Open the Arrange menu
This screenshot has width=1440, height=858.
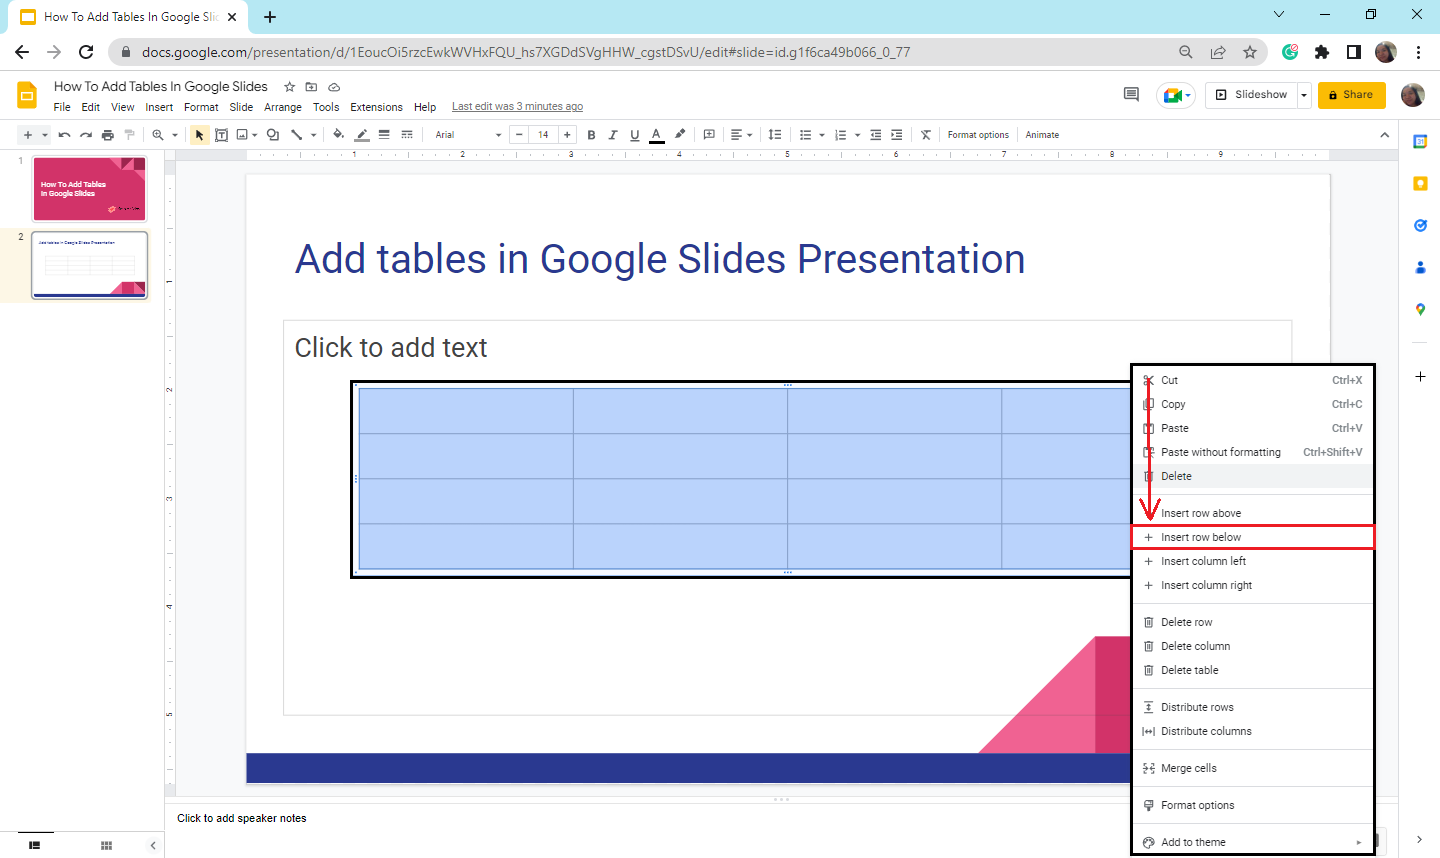283,107
